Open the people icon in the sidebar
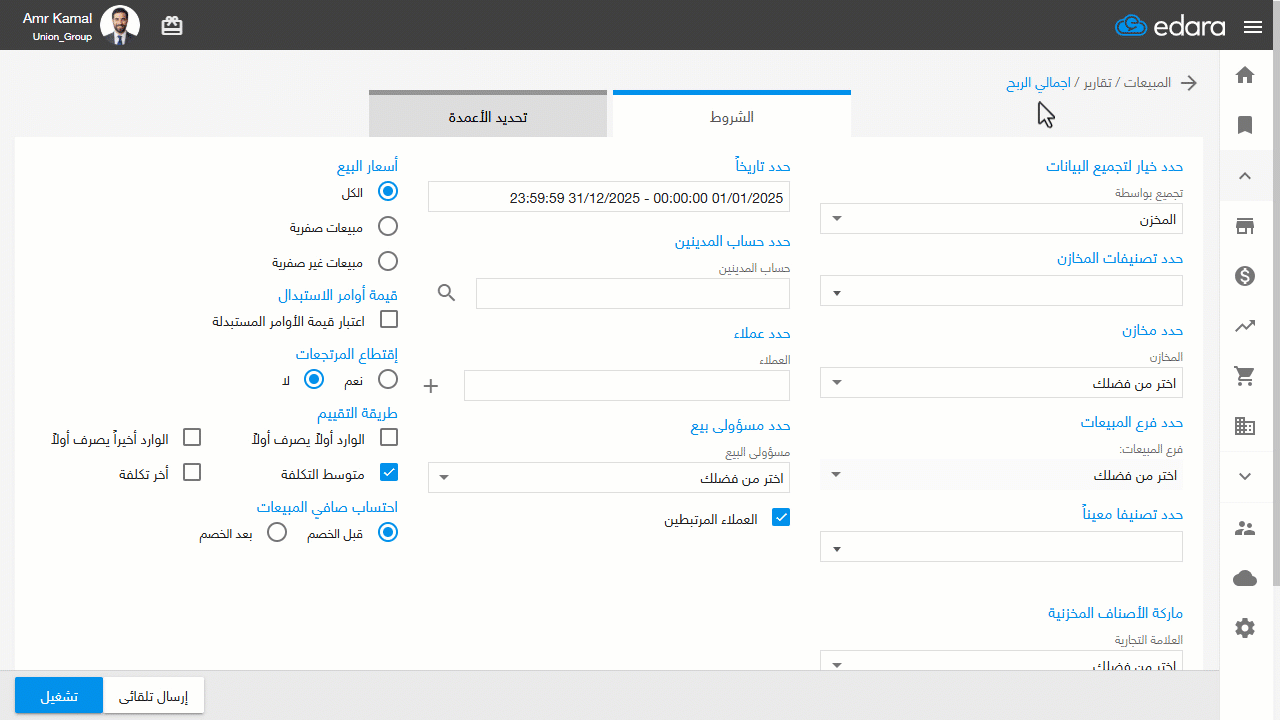The image size is (1280, 720). pyautogui.click(x=1245, y=529)
